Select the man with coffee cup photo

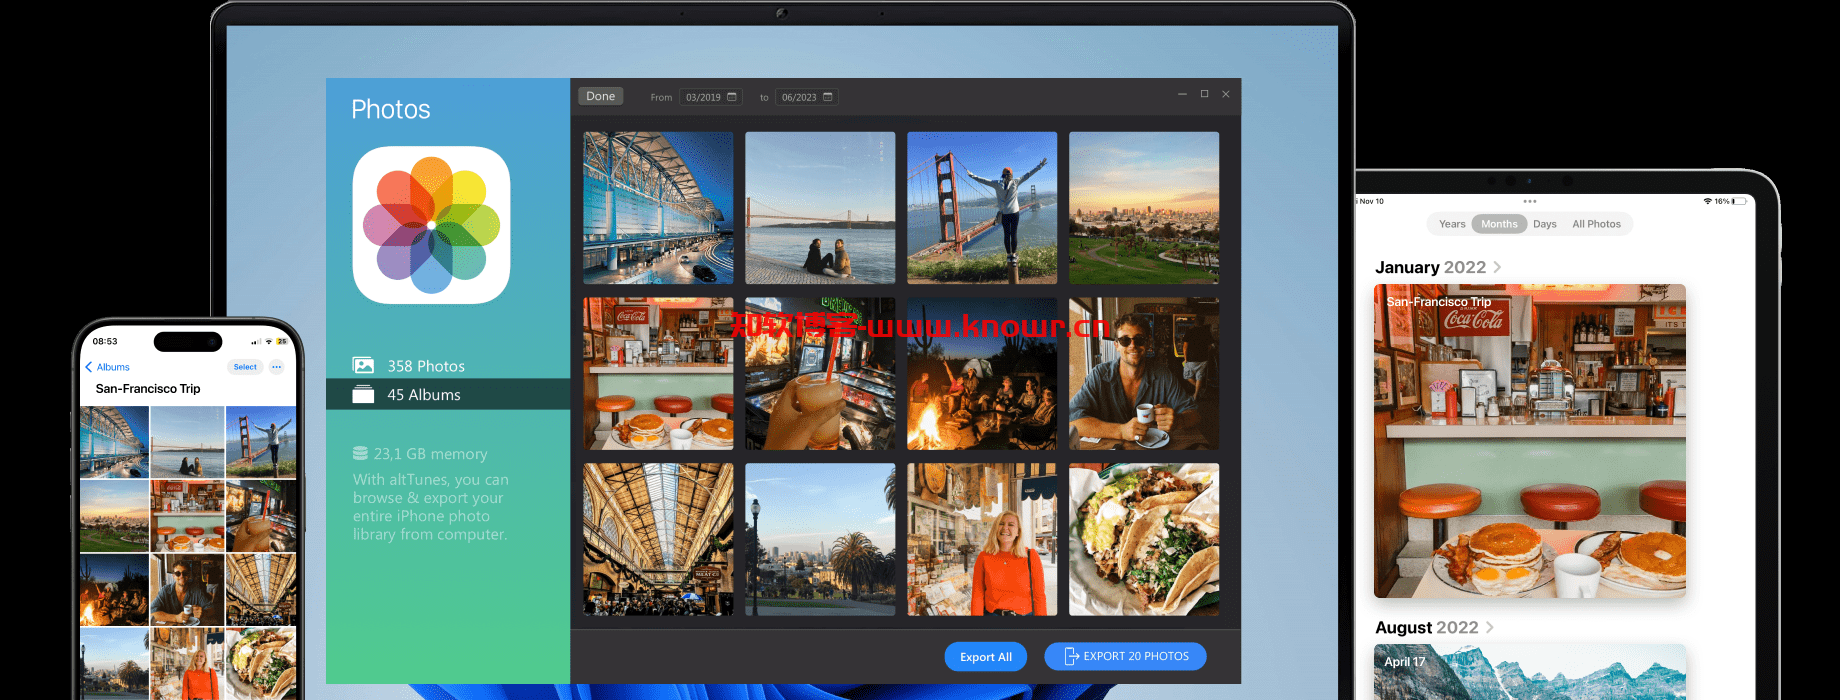click(1144, 373)
